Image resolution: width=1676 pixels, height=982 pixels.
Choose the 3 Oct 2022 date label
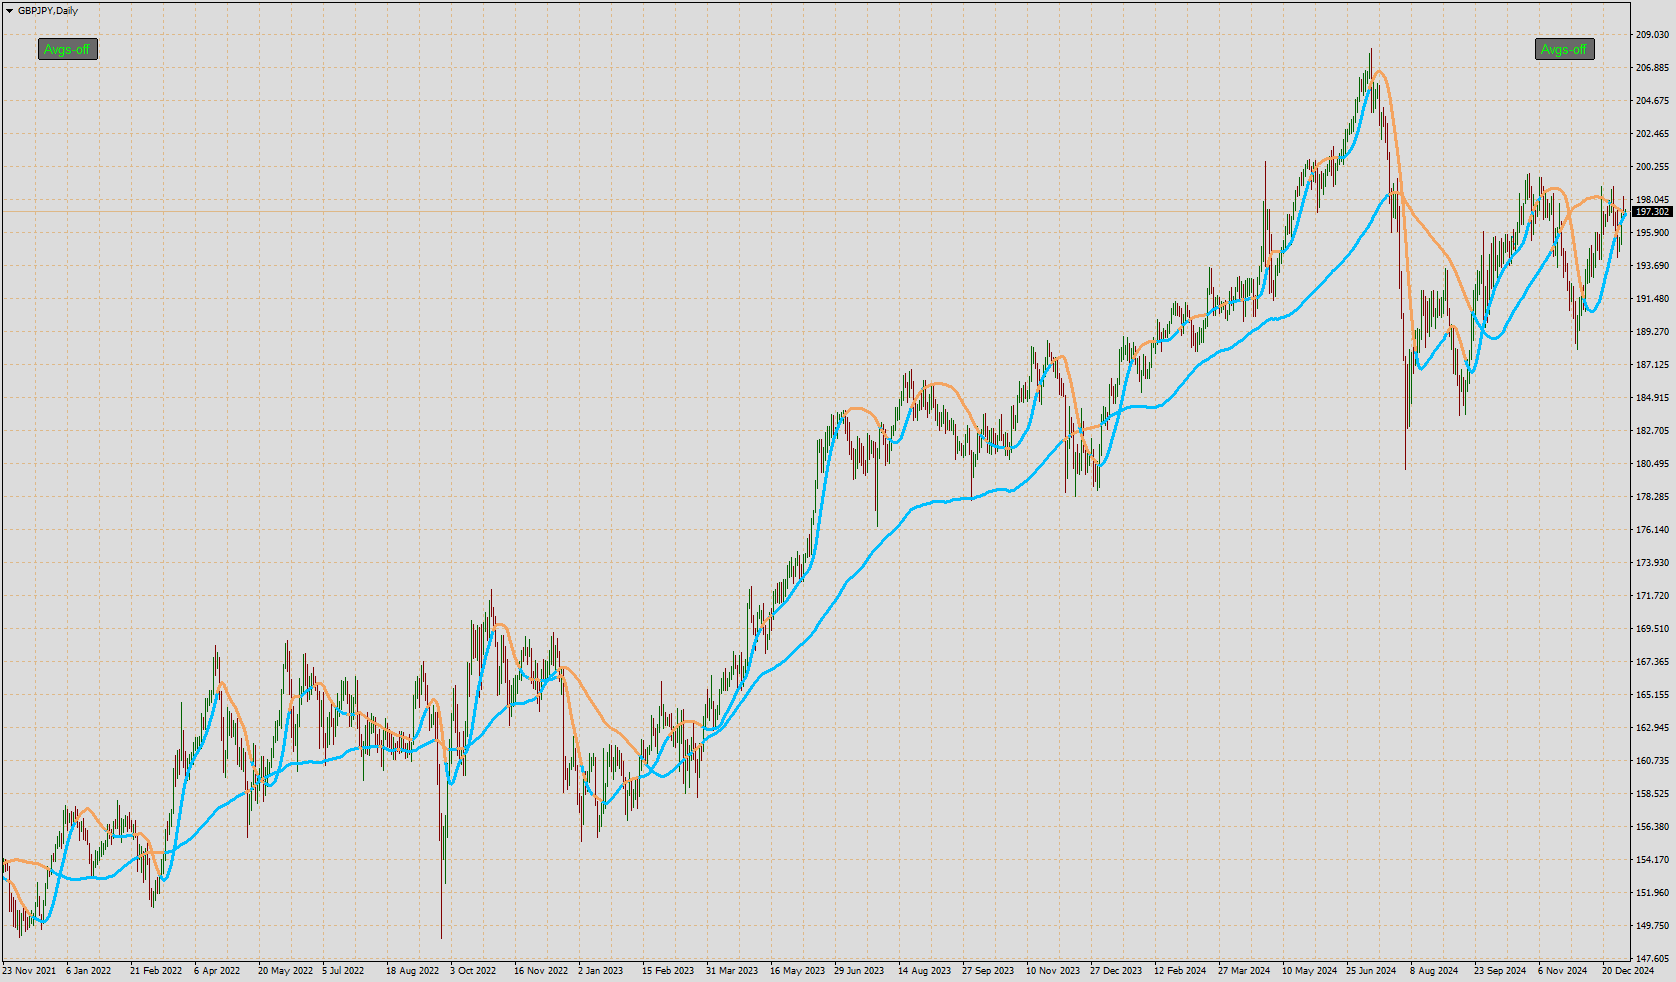click(473, 971)
